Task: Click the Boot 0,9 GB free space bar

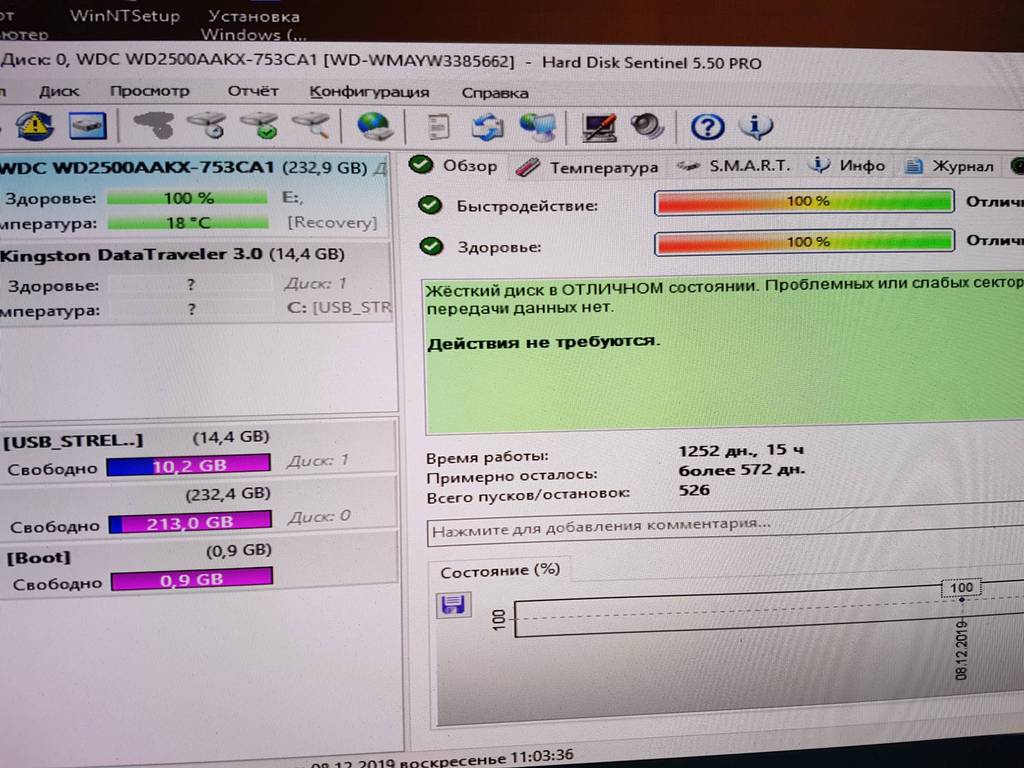Action: [x=192, y=579]
